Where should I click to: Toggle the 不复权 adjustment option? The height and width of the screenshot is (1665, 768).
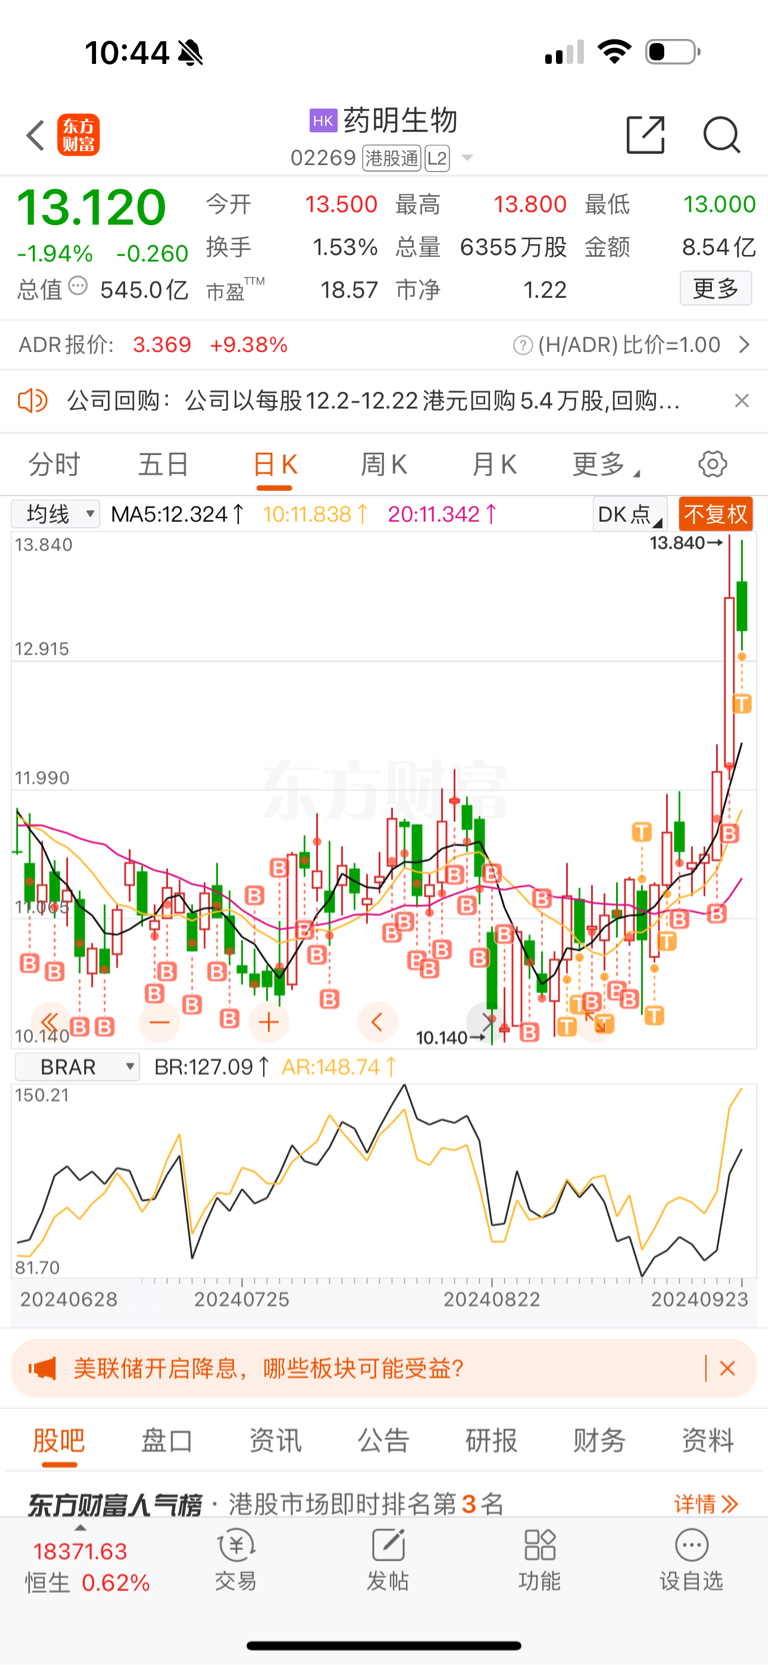[715, 514]
